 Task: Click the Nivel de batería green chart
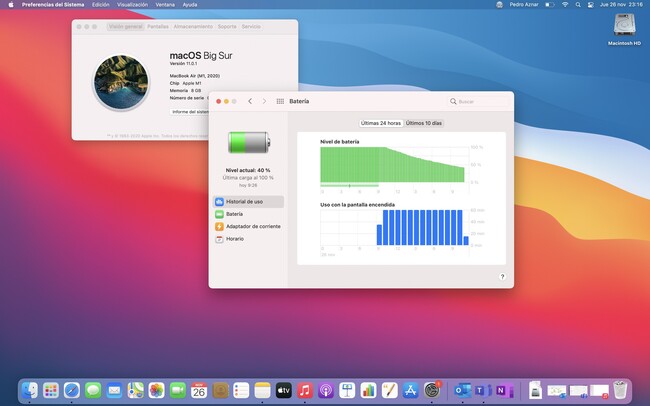(394, 165)
